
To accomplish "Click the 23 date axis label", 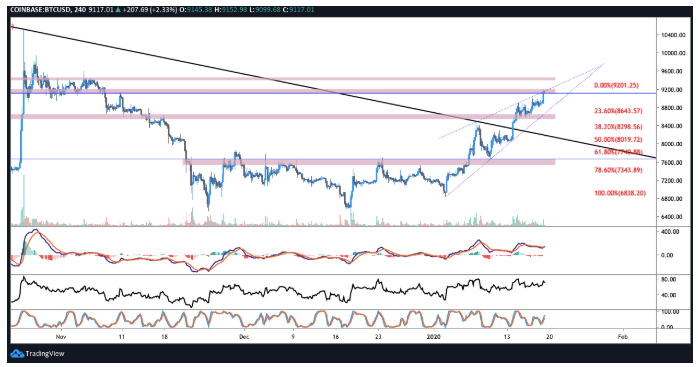I will tap(378, 337).
